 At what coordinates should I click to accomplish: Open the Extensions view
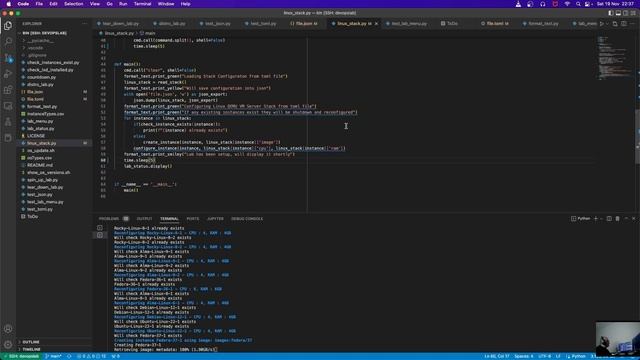tap(8, 90)
